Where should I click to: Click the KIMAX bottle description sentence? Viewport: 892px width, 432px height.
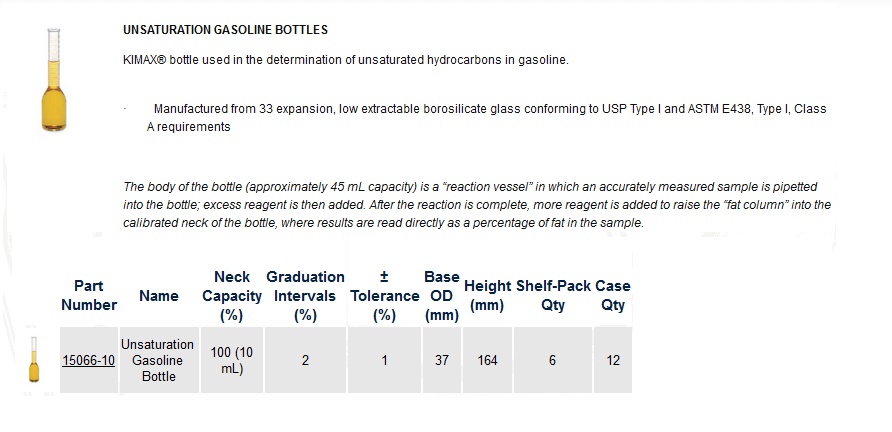coord(346,60)
